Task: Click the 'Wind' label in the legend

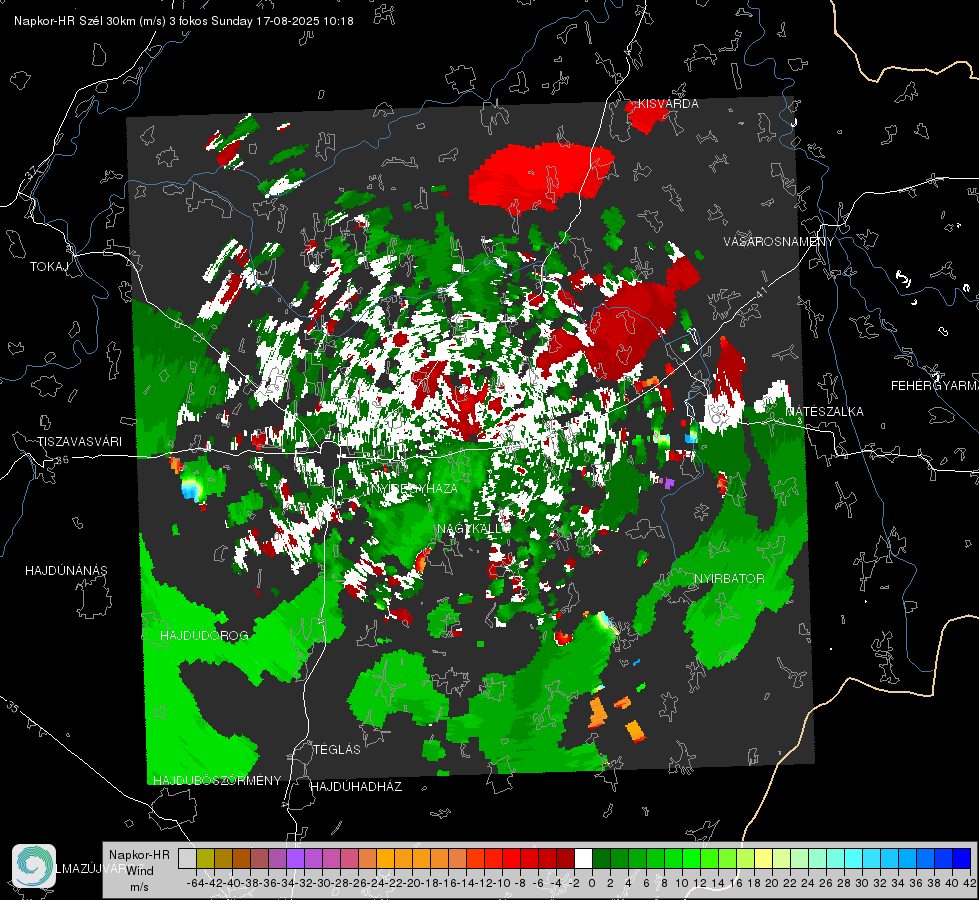Action: (x=140, y=871)
